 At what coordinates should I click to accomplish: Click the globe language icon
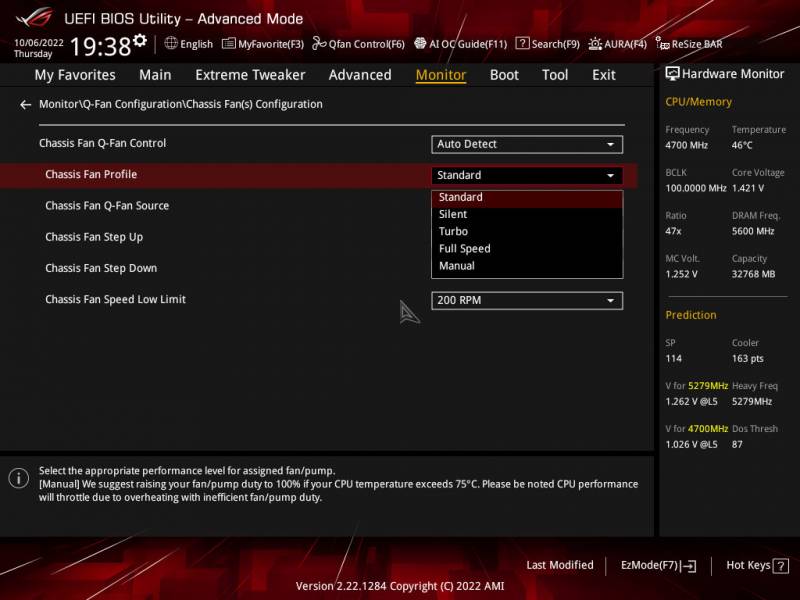(171, 43)
